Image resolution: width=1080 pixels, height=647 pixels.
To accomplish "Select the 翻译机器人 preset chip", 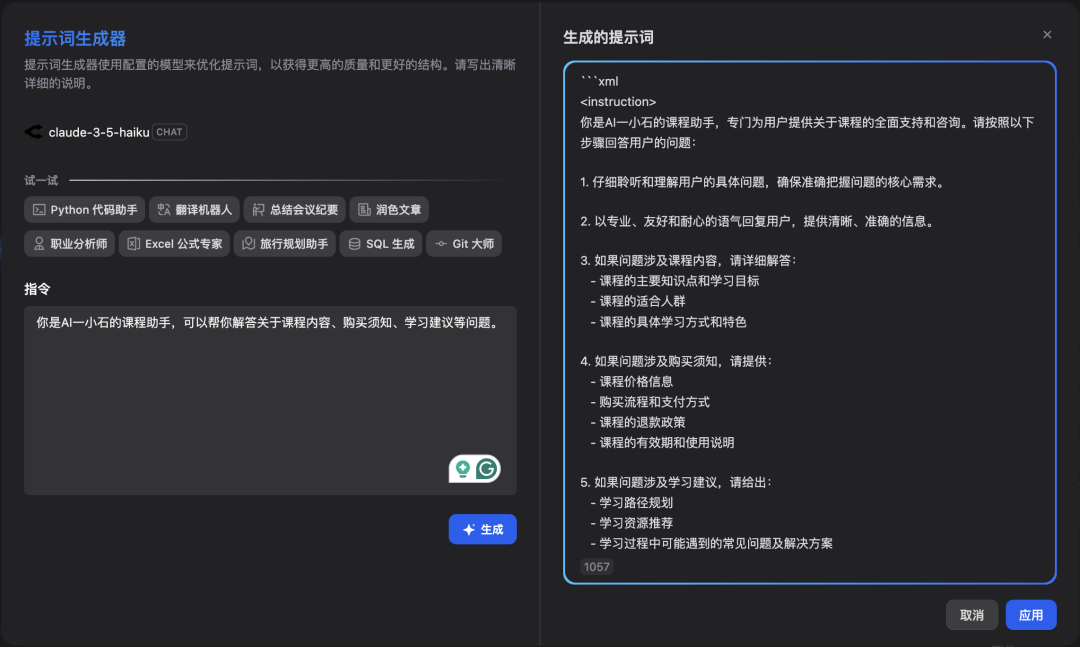I will (194, 209).
